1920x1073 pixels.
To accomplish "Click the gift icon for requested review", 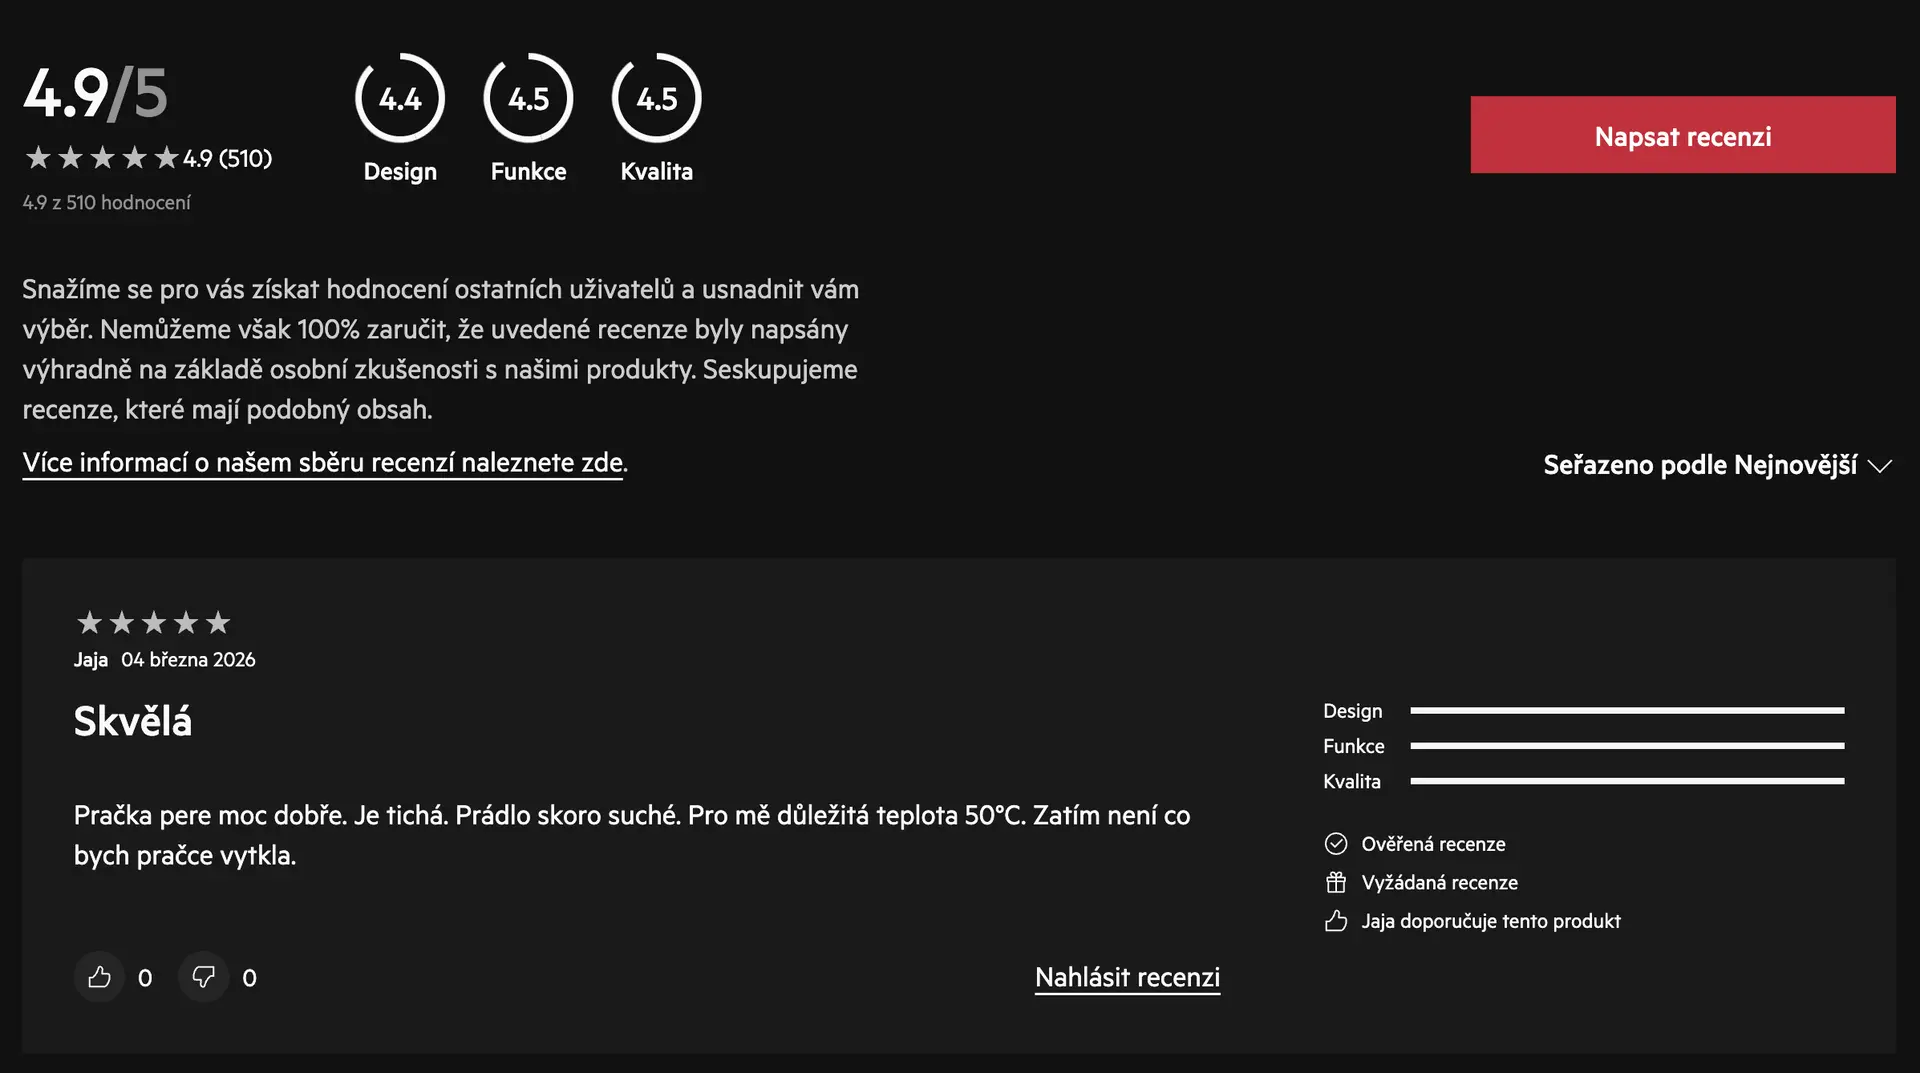I will [x=1335, y=882].
